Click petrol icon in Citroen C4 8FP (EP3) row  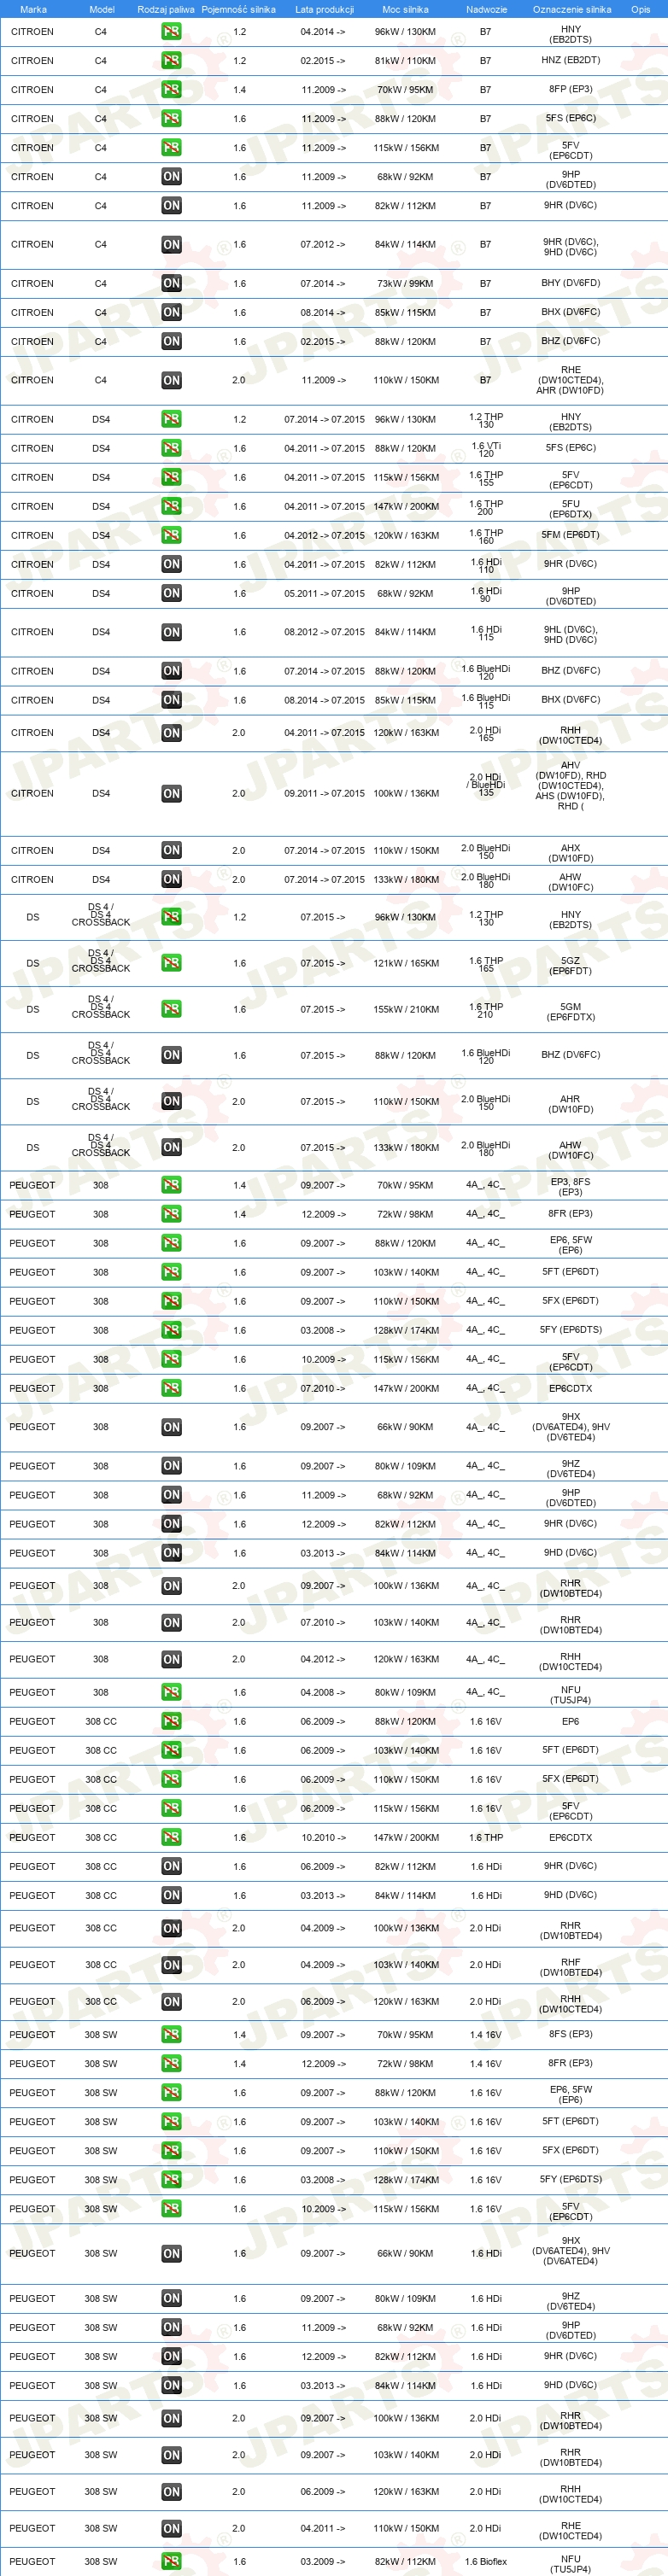171,89
